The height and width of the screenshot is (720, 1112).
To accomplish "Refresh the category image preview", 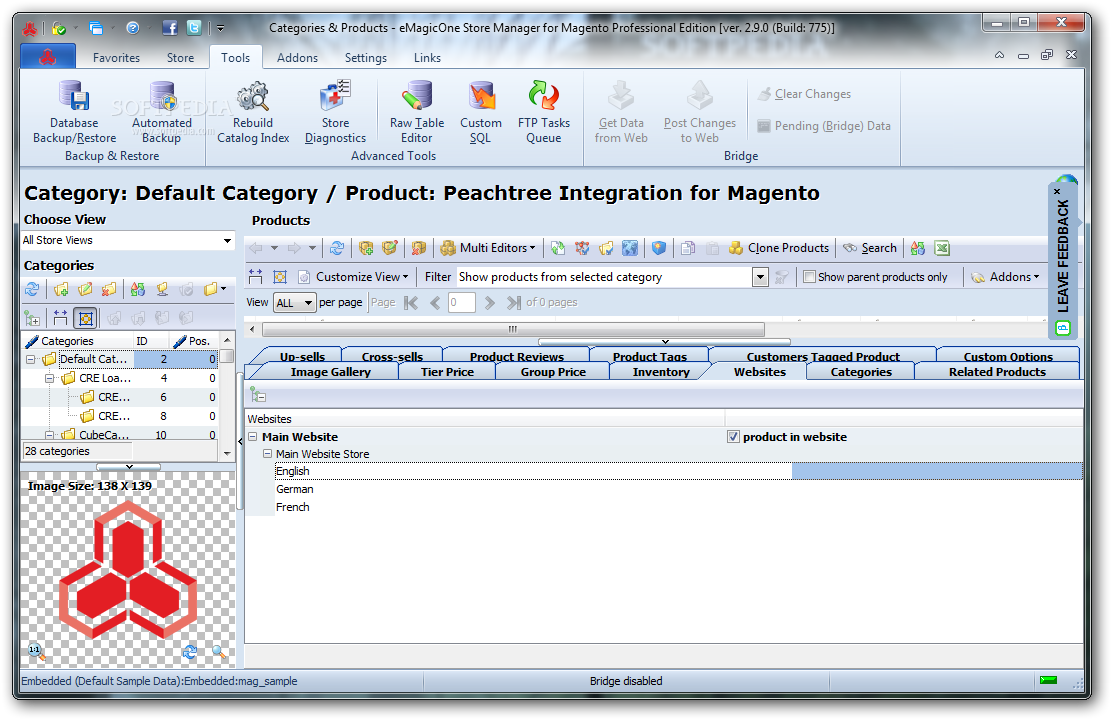I will click(190, 651).
